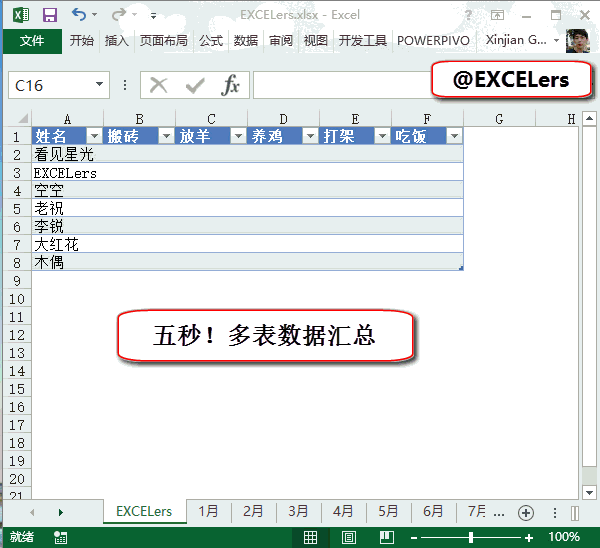600x548 pixels.
Task: Click the Insert Function fx icon
Action: [230, 85]
